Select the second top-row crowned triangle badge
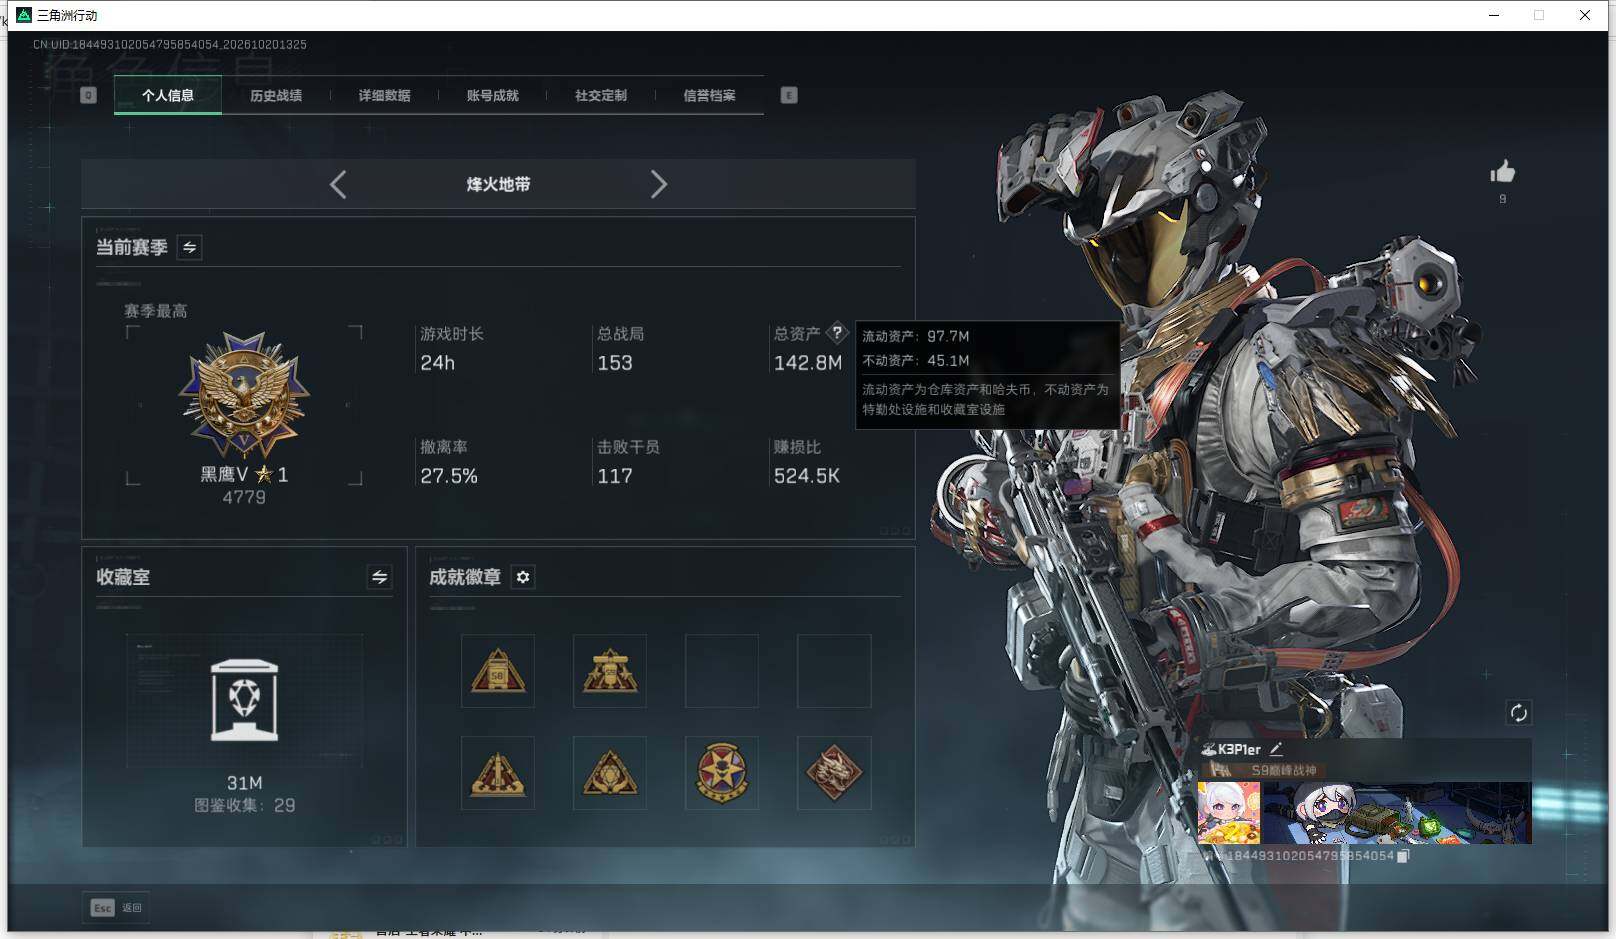 [x=610, y=671]
